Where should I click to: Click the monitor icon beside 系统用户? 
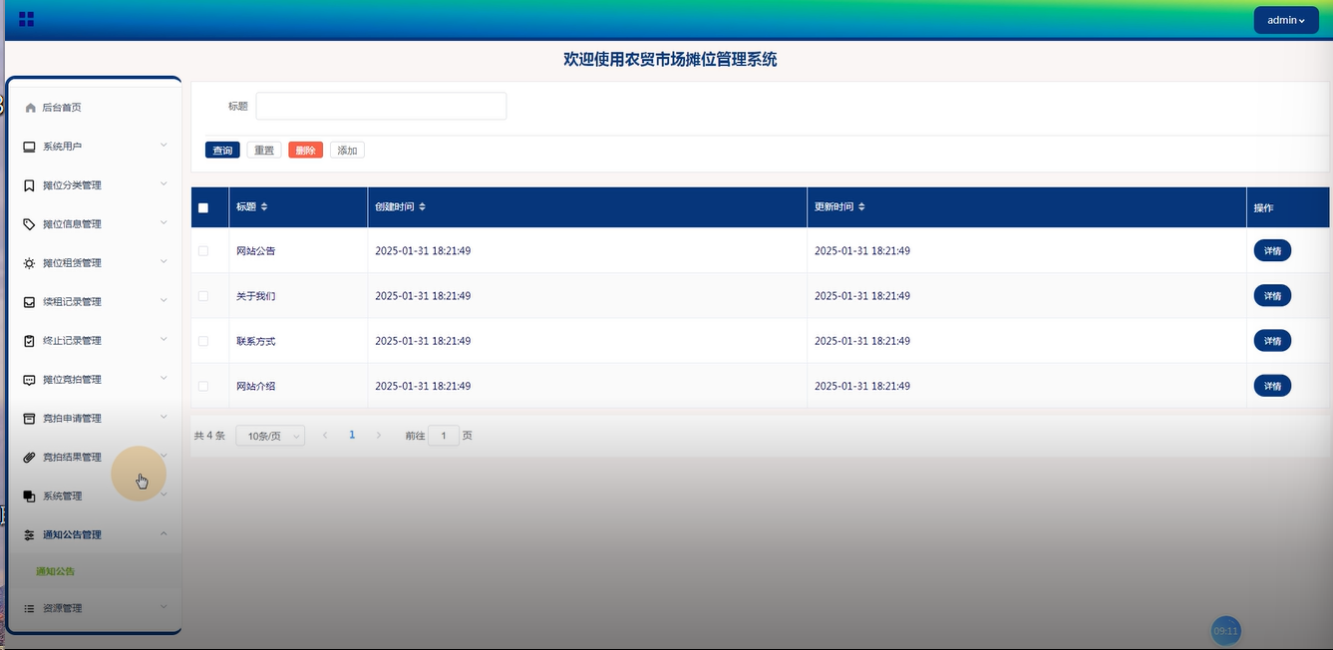click(x=29, y=147)
